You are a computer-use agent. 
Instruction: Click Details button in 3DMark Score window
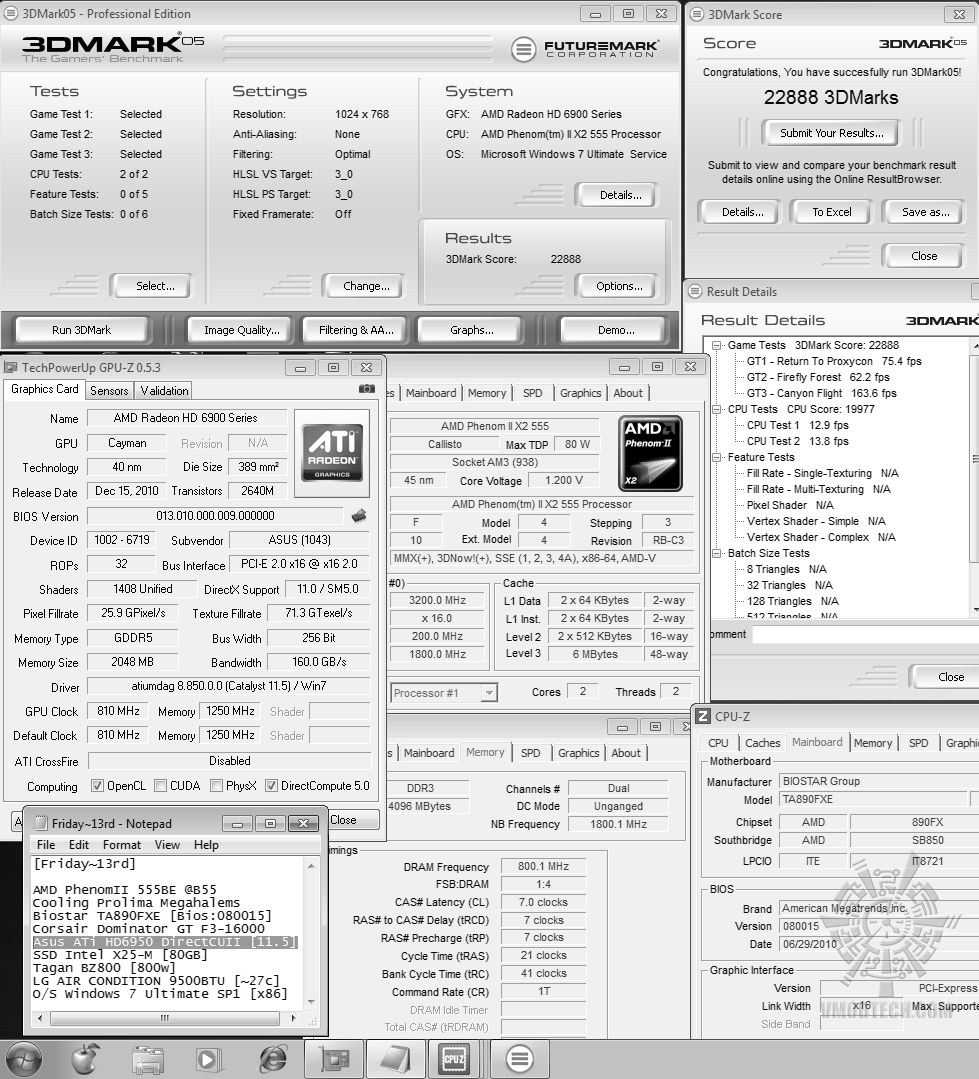(x=742, y=213)
